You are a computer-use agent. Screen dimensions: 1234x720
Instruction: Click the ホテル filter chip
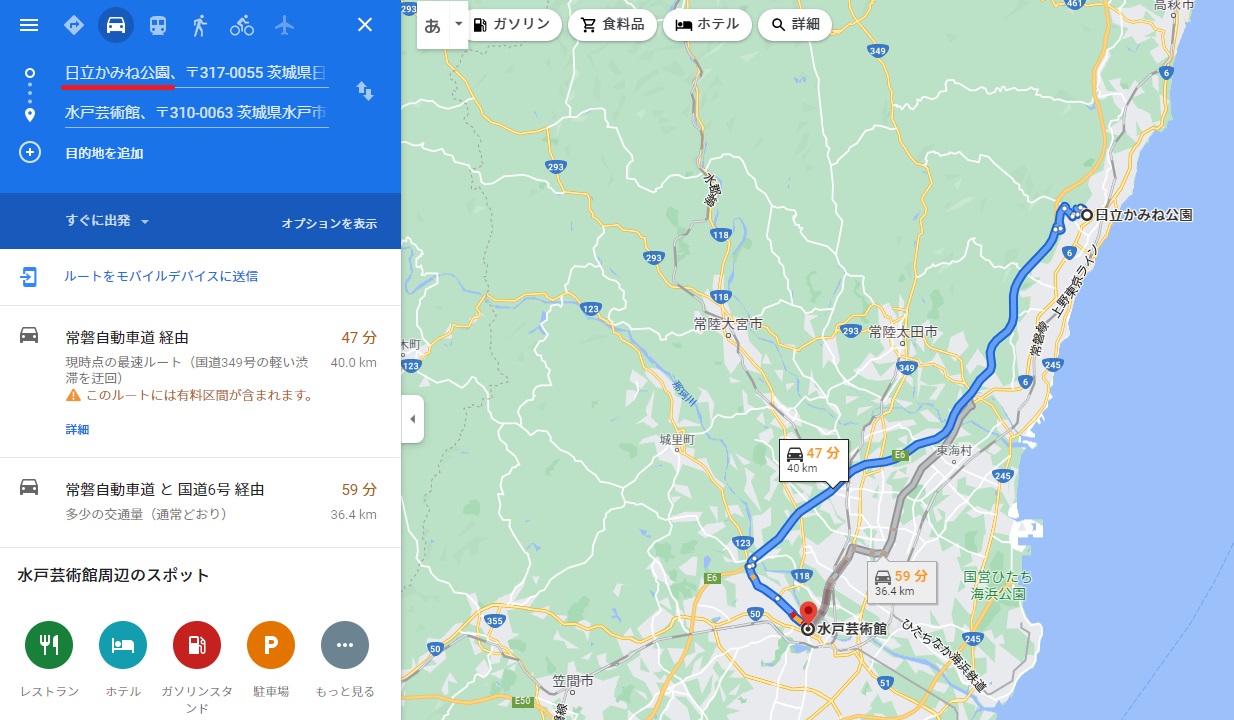click(708, 25)
